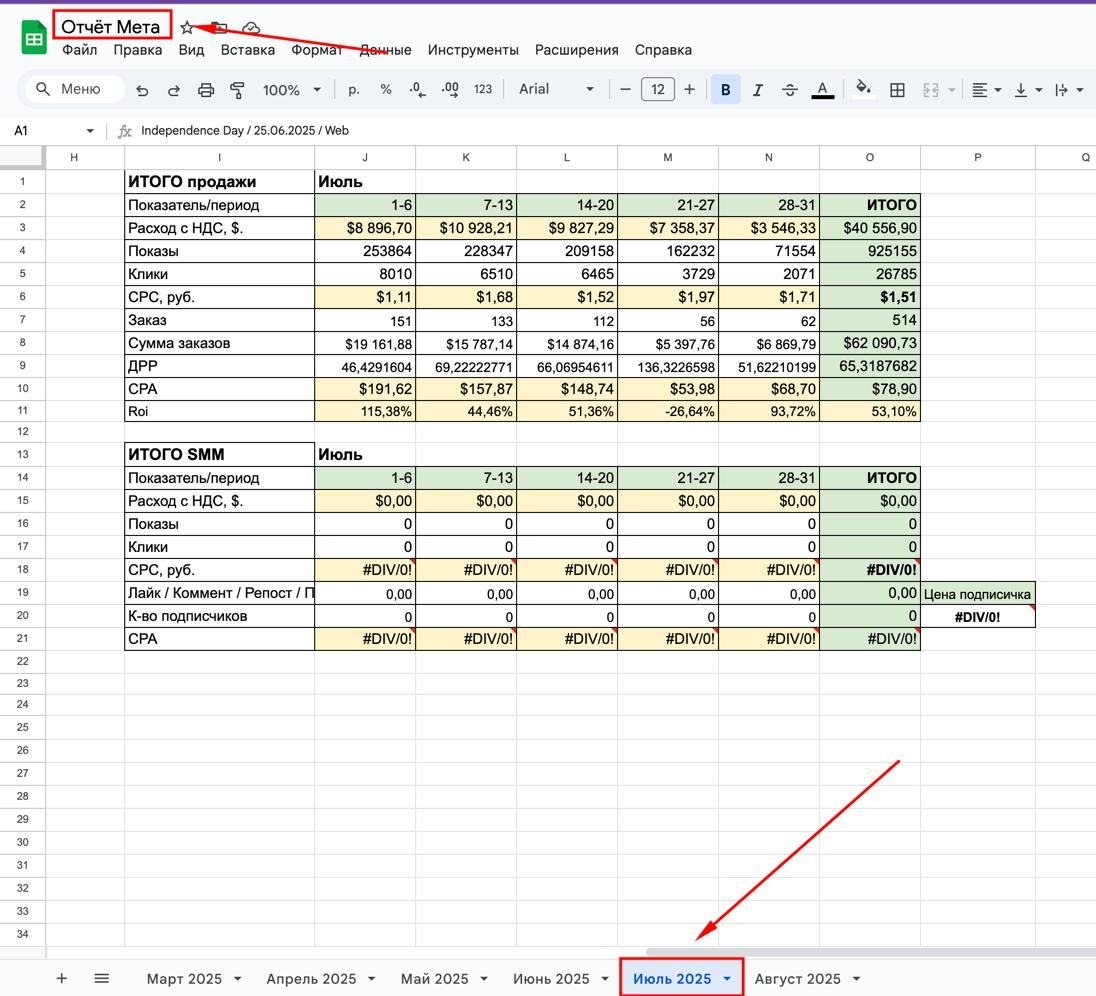
Task: Star the Отчёт Мета document
Action: [x=187, y=28]
